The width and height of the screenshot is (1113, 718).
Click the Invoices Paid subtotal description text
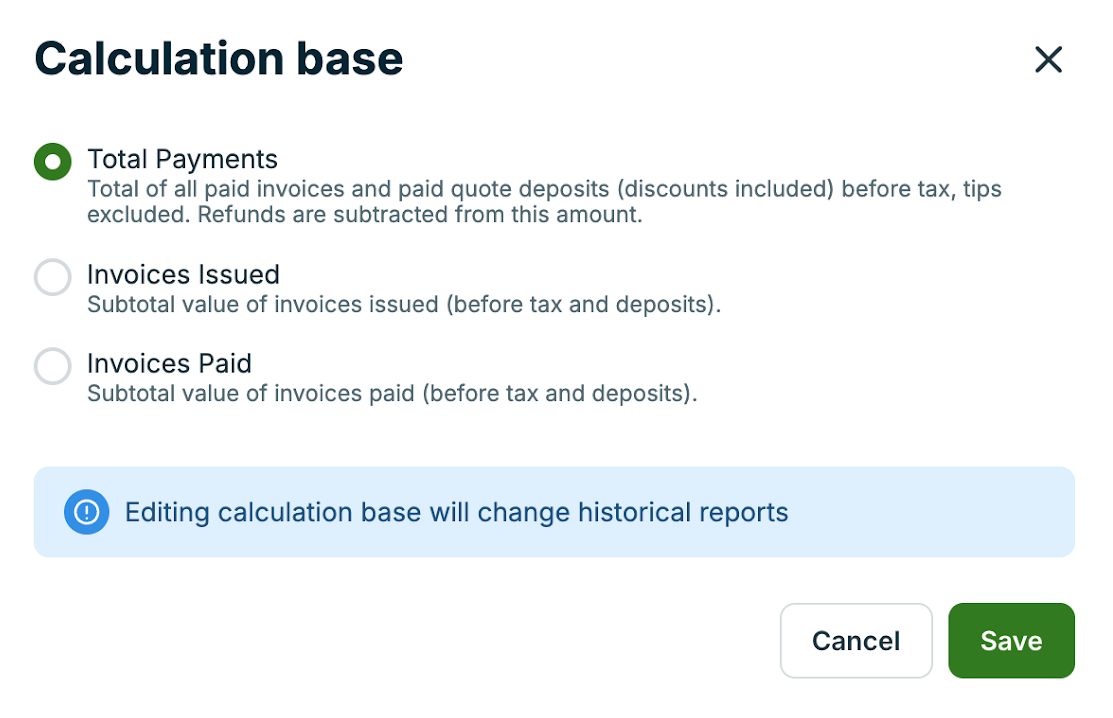391,393
